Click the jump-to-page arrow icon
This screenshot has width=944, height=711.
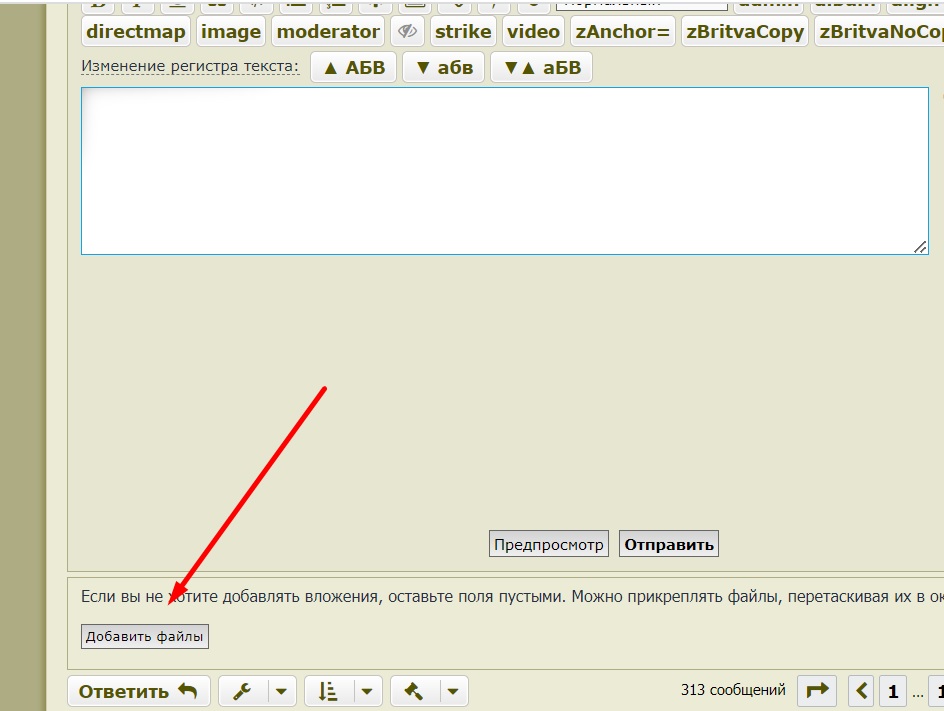[x=817, y=690]
